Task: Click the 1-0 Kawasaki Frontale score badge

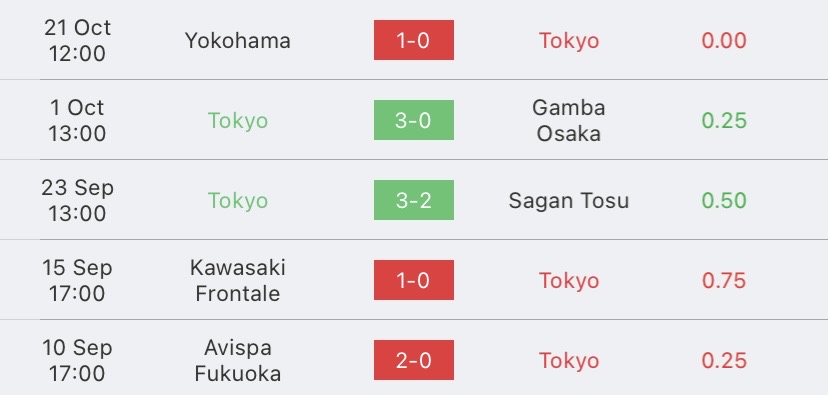Action: tap(413, 280)
